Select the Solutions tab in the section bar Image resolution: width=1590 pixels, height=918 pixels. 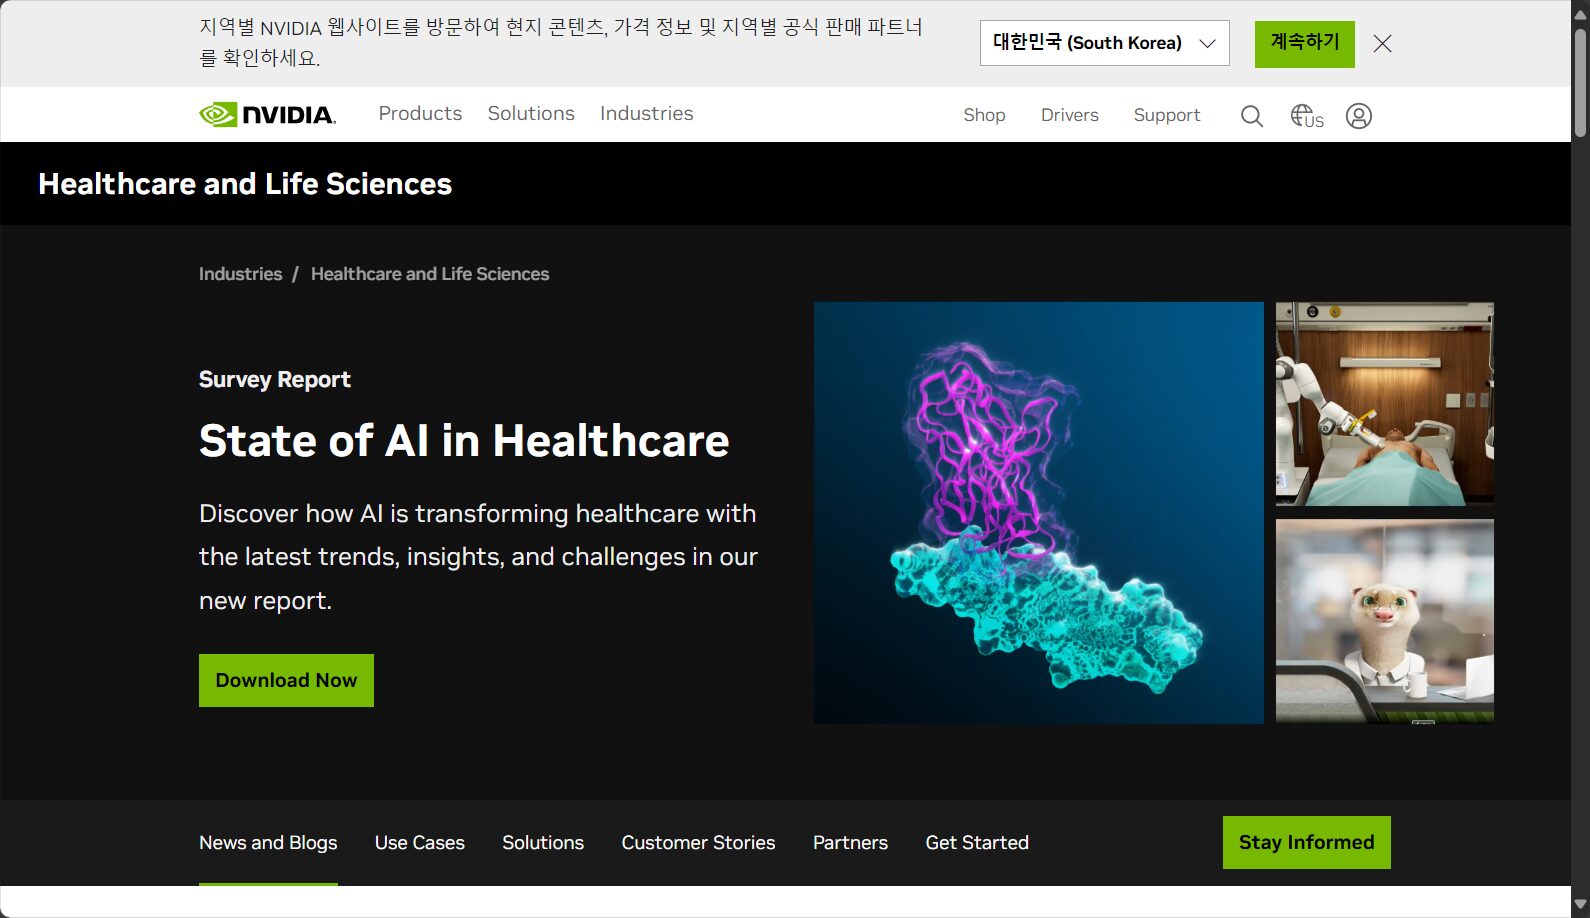click(x=543, y=843)
